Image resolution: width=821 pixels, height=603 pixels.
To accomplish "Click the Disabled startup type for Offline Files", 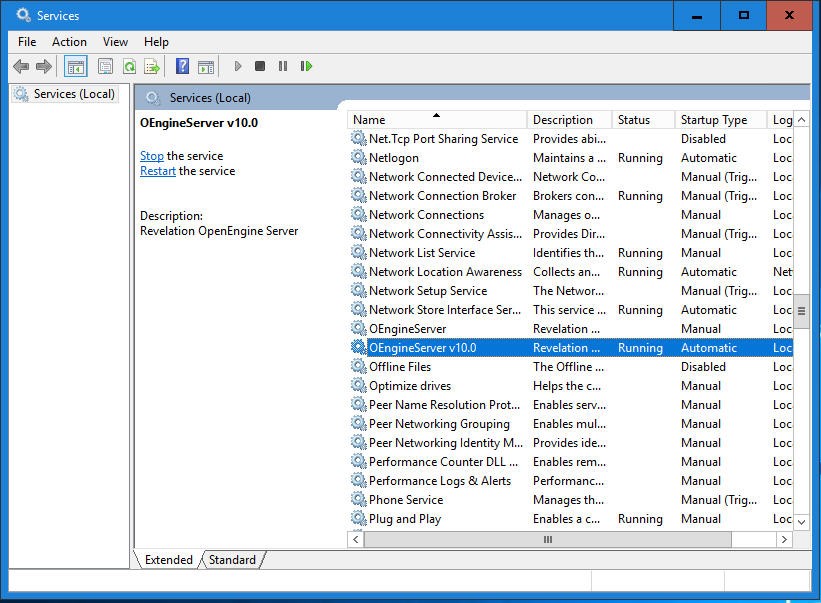I will click(703, 366).
